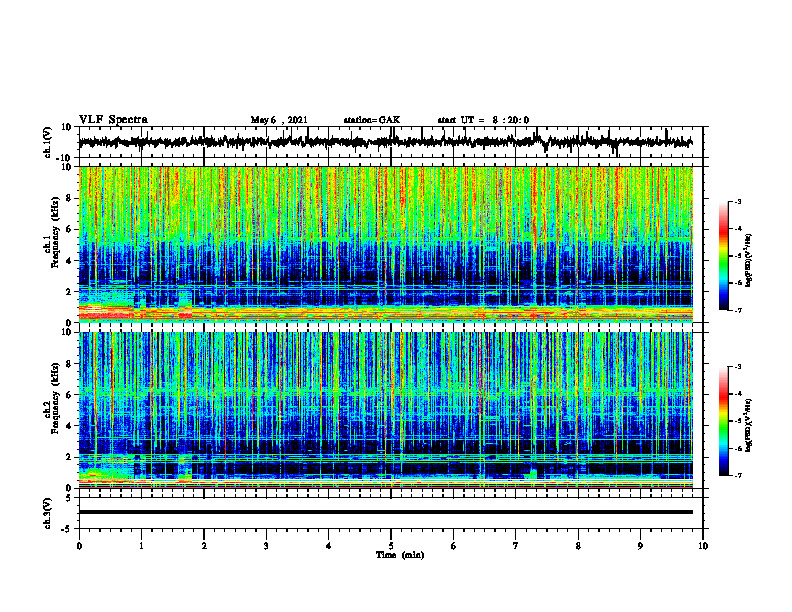
Task: Click the flat black ch.3 voltage trace
Action: (385, 512)
